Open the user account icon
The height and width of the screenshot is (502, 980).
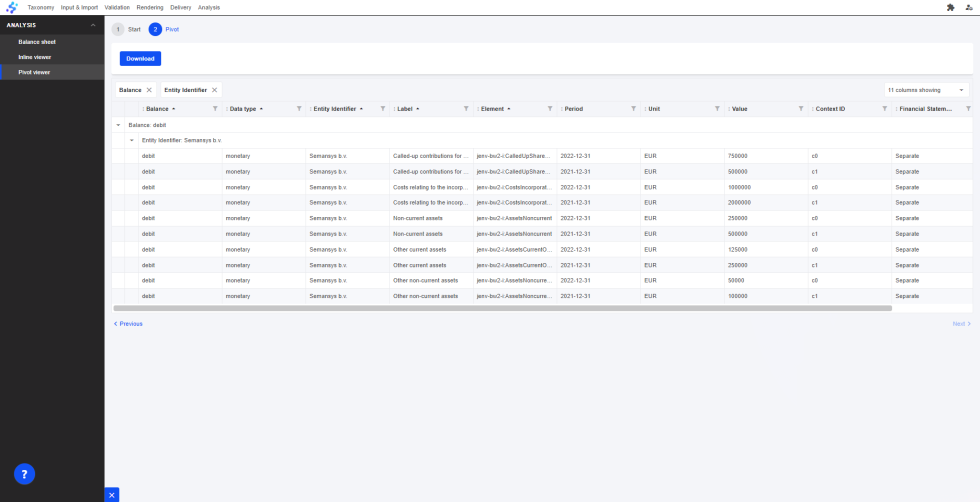[968, 7]
